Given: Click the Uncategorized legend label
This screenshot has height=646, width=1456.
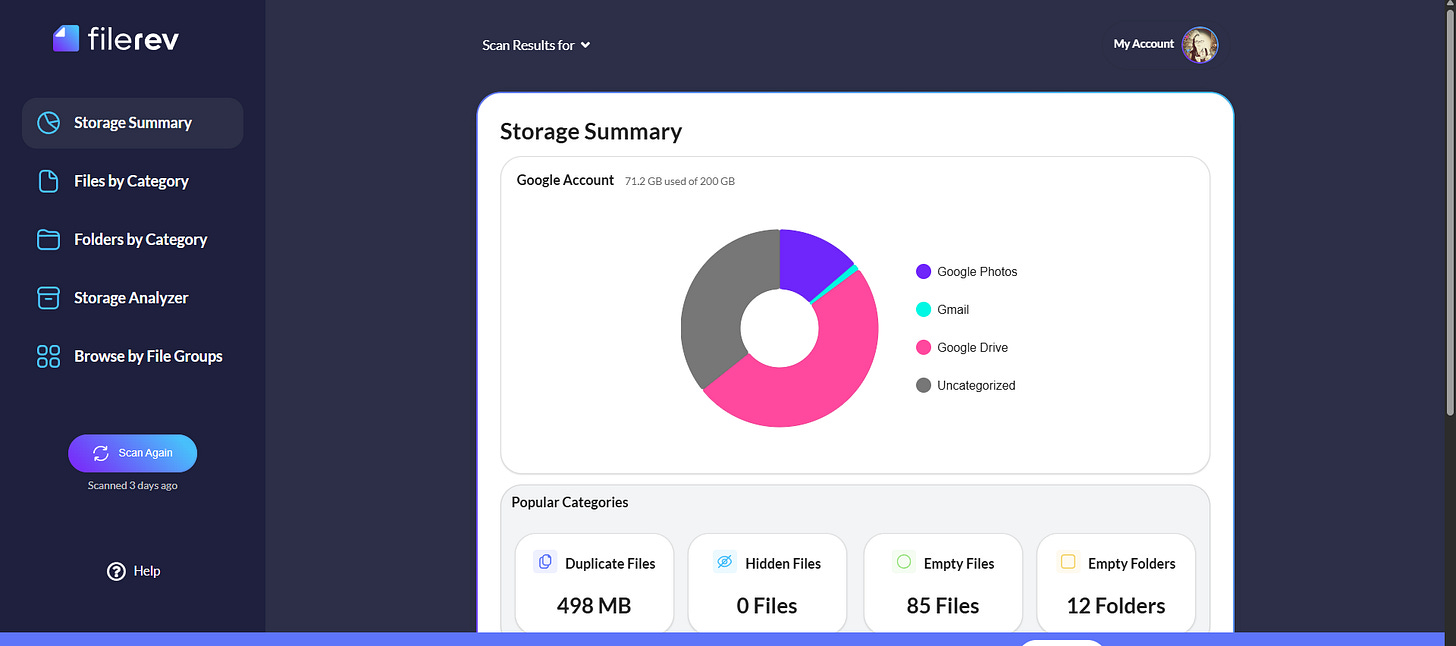Looking at the screenshot, I should pyautogui.click(x=976, y=386).
